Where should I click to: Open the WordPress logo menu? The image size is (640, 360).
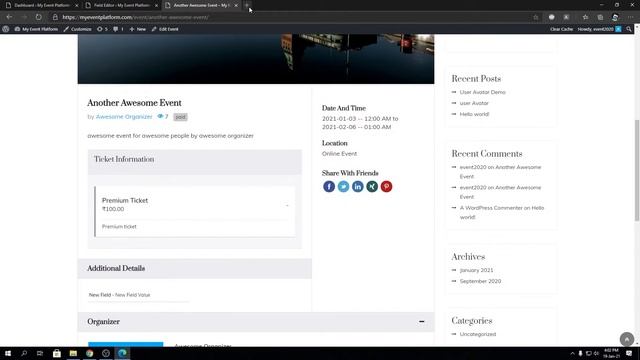6,29
